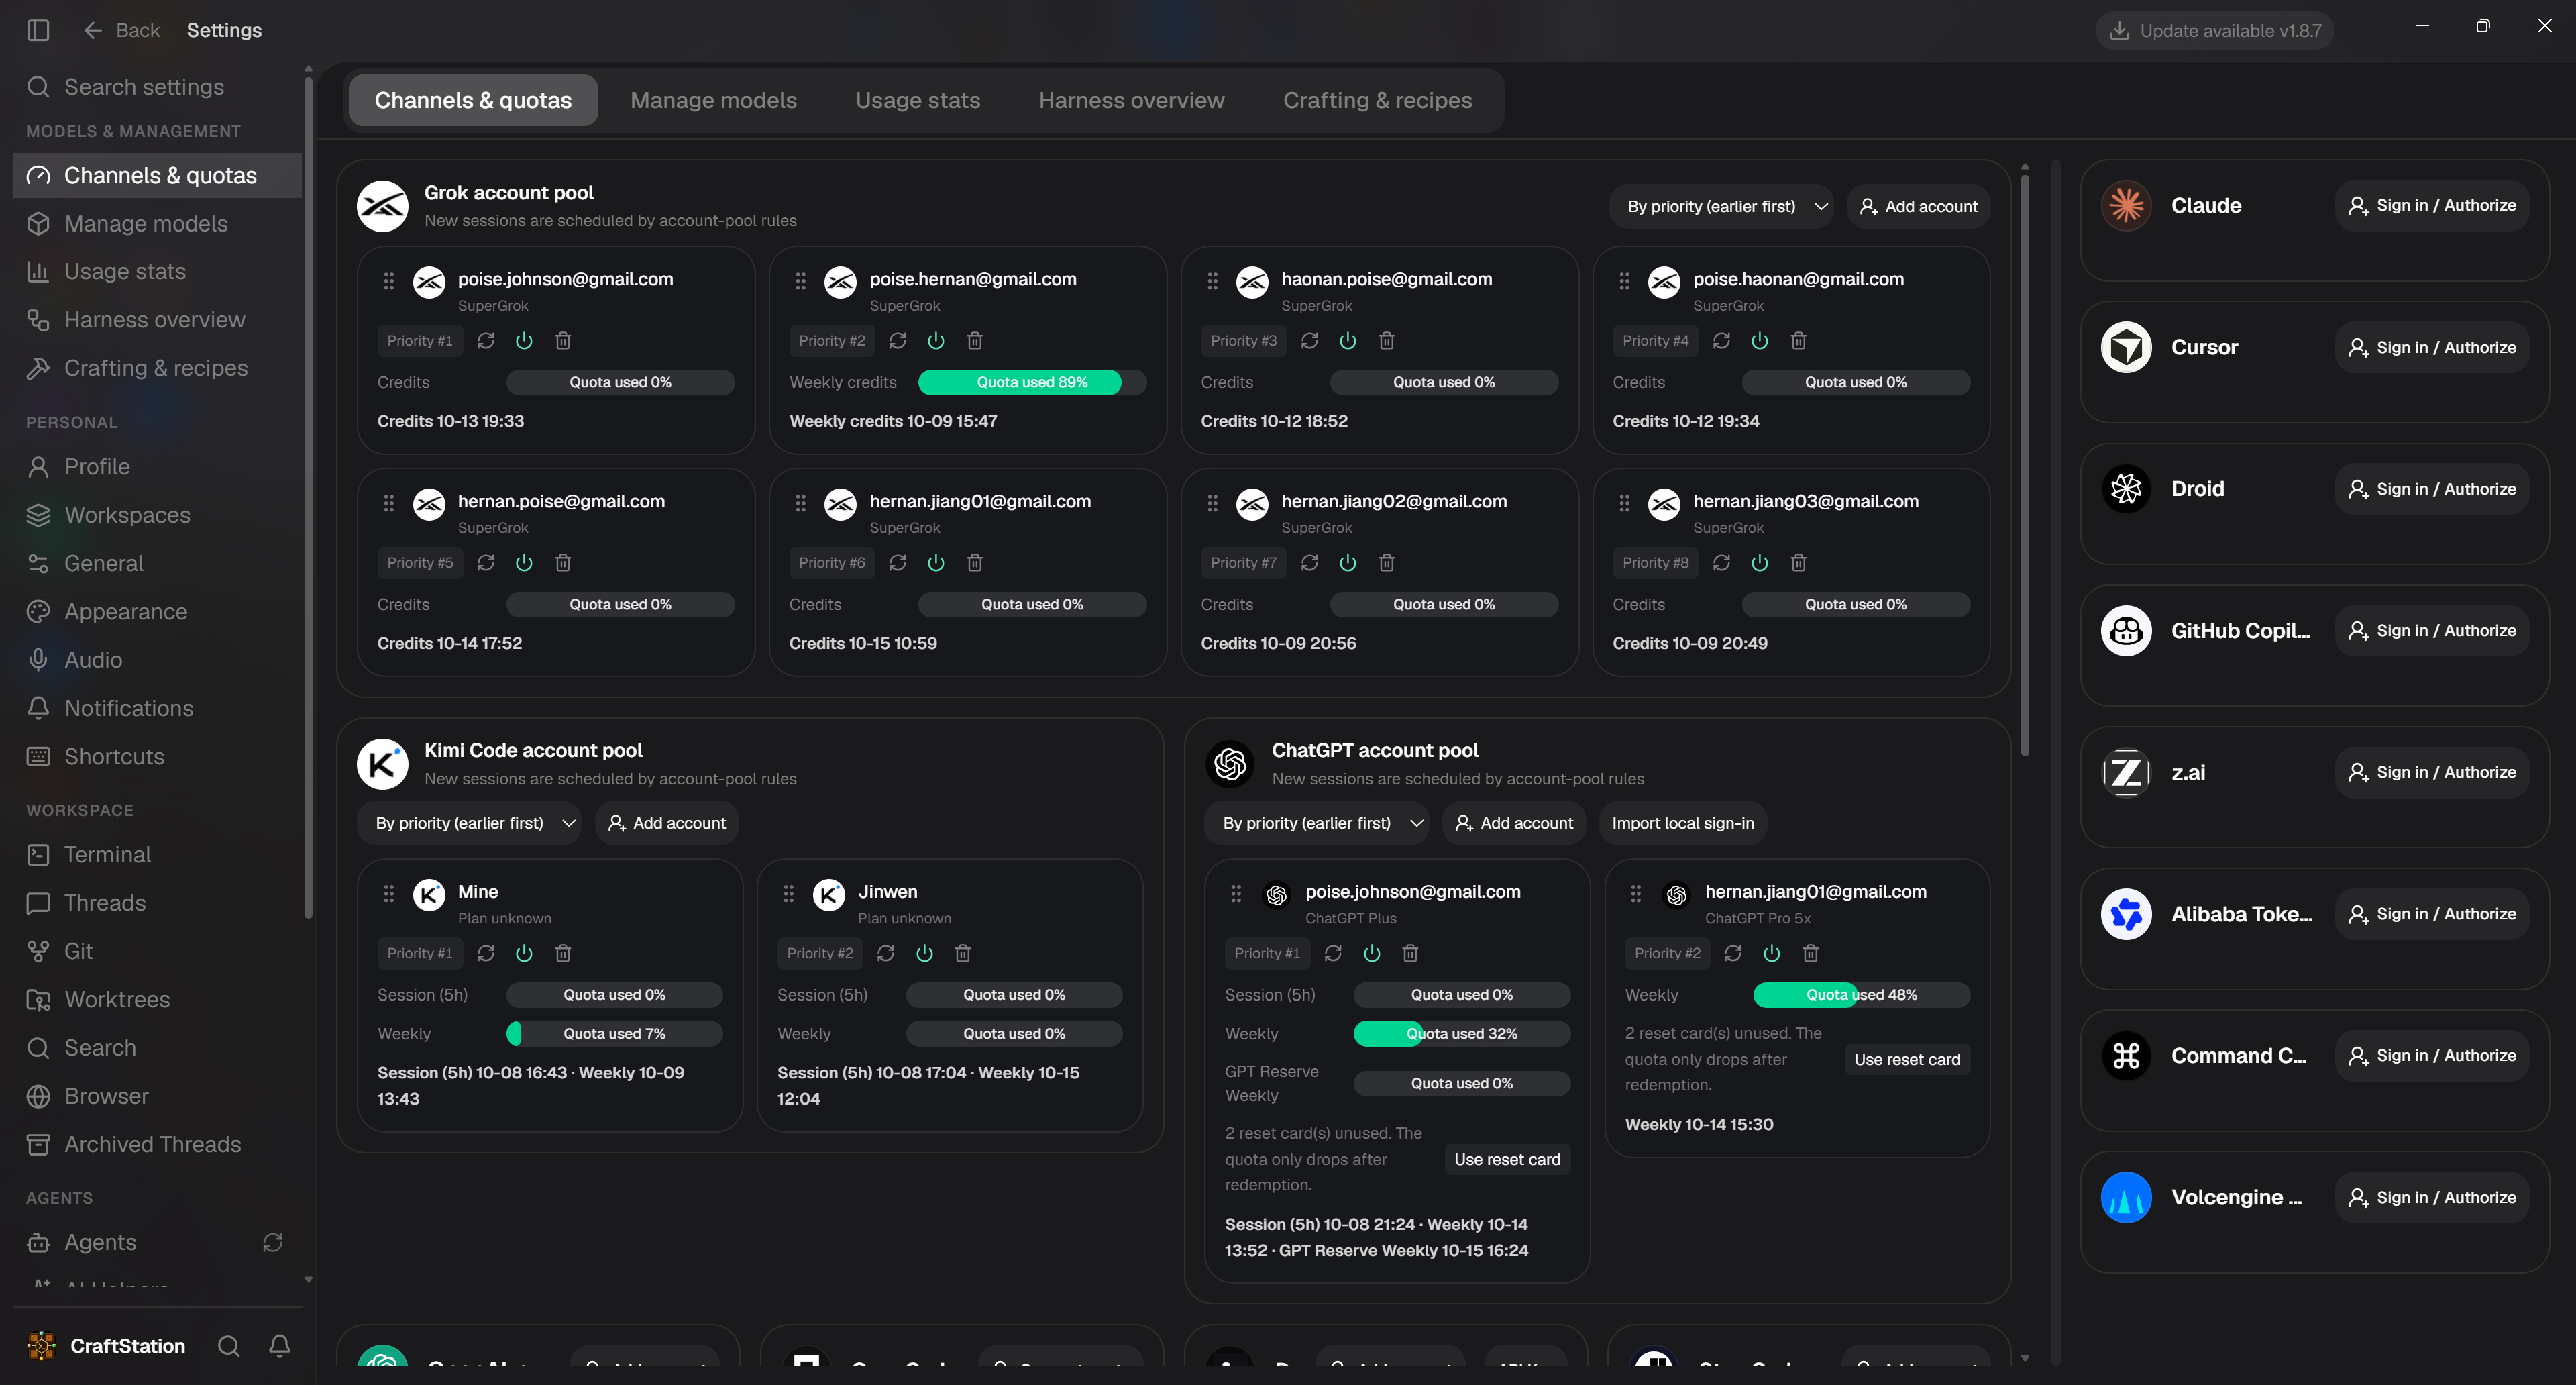2576x1385 pixels.
Task: Sign in / Authorize GitHub Copilot
Action: (2432, 631)
